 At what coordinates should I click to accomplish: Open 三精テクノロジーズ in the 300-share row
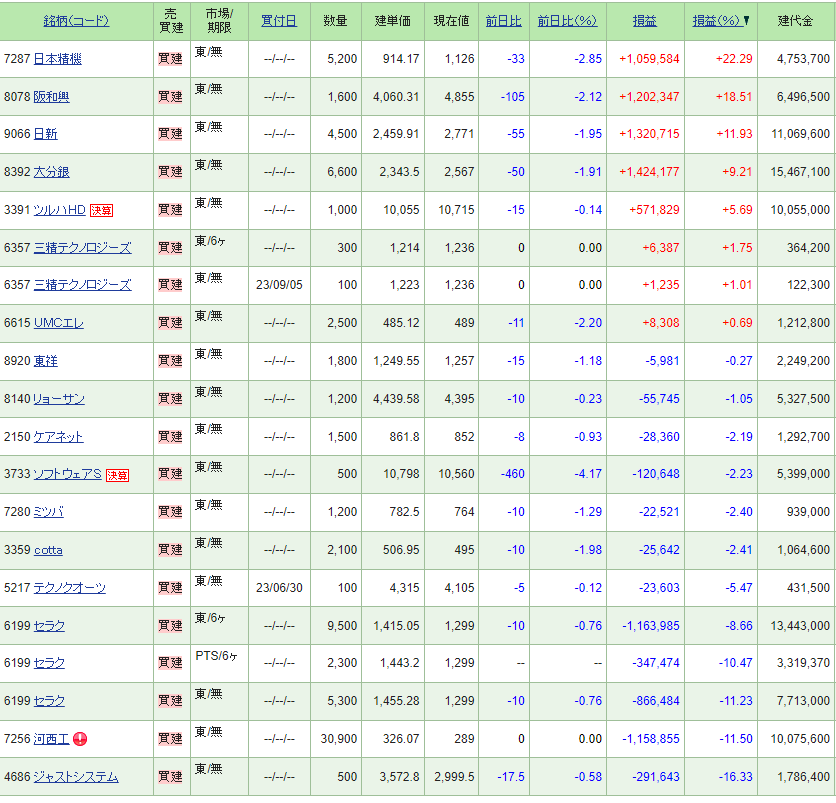pos(83,248)
